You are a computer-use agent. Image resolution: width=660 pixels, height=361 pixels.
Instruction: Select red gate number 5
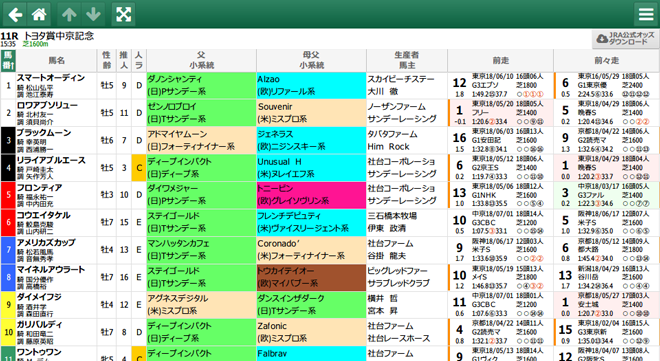8,195
